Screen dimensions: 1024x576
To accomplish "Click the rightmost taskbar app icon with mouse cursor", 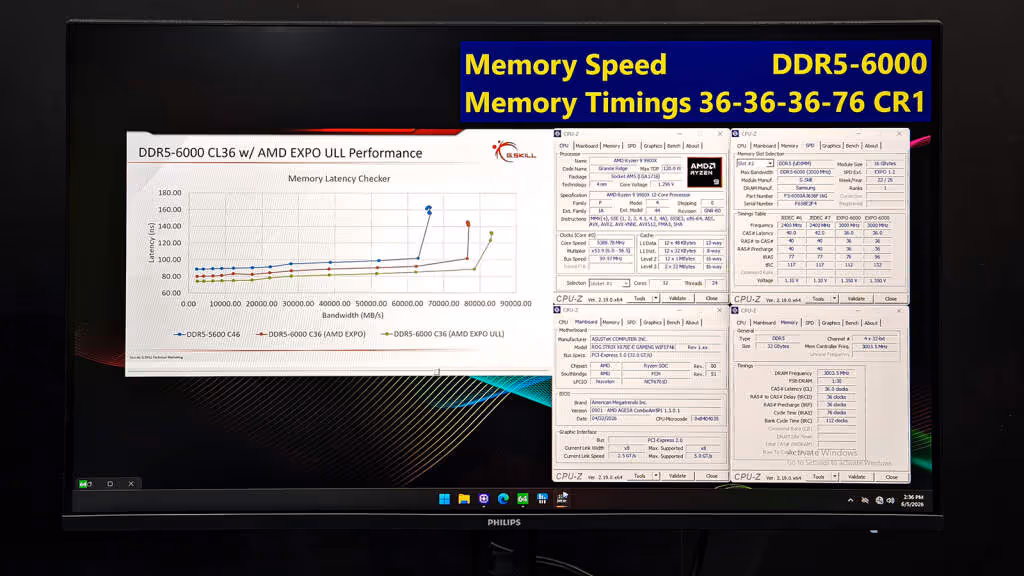I will pos(562,499).
